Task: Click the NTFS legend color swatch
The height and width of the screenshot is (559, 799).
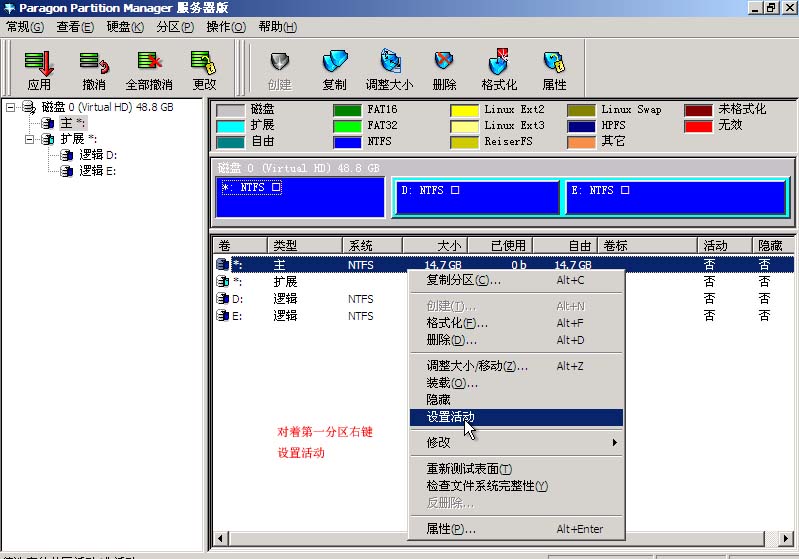Action: coord(347,142)
